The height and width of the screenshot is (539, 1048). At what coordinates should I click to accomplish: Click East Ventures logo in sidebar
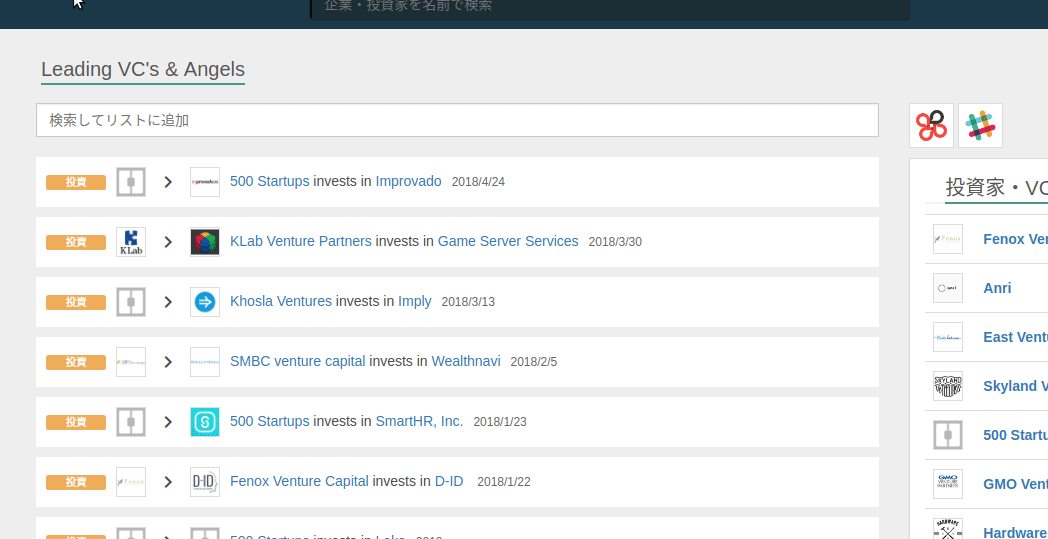click(948, 337)
